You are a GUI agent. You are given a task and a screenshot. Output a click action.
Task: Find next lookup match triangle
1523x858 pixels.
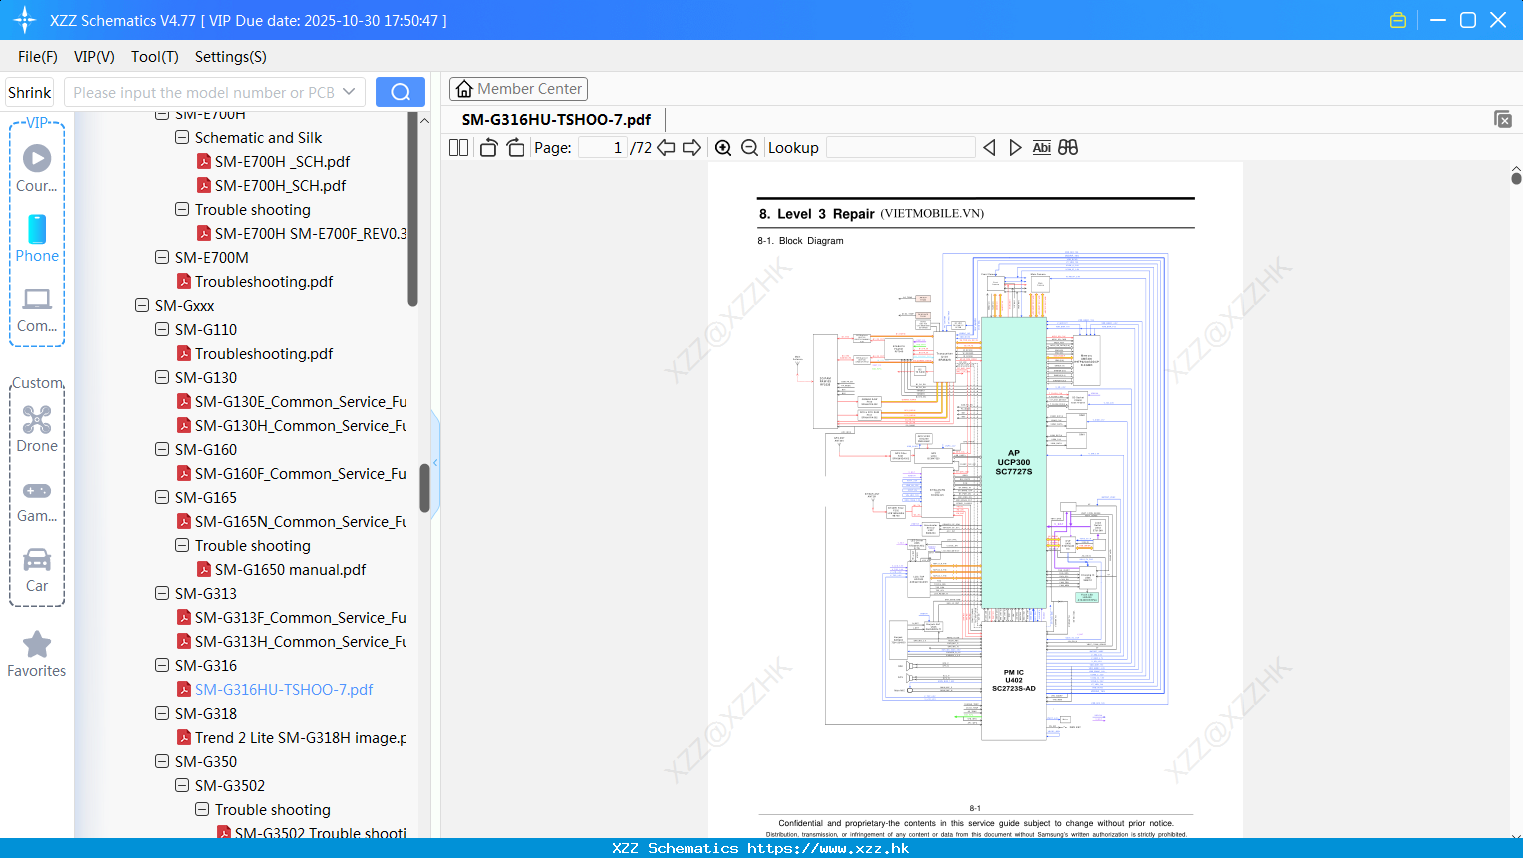1015,147
